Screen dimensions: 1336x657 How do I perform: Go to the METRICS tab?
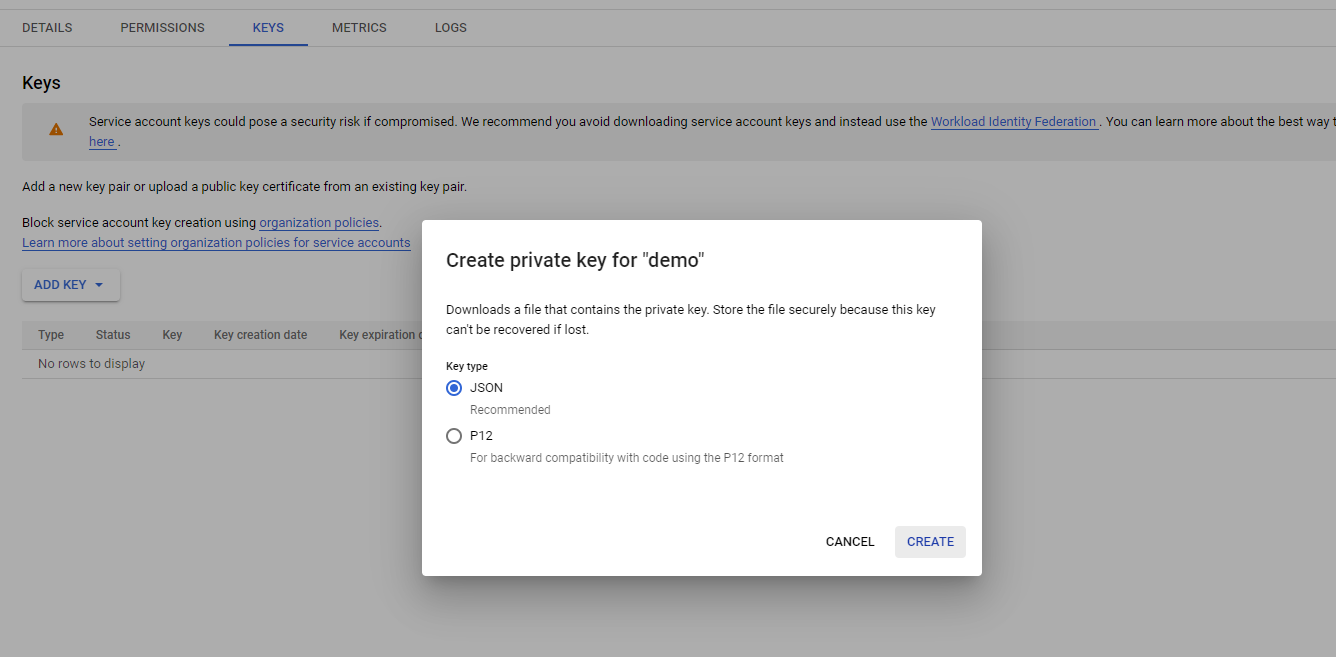tap(359, 28)
